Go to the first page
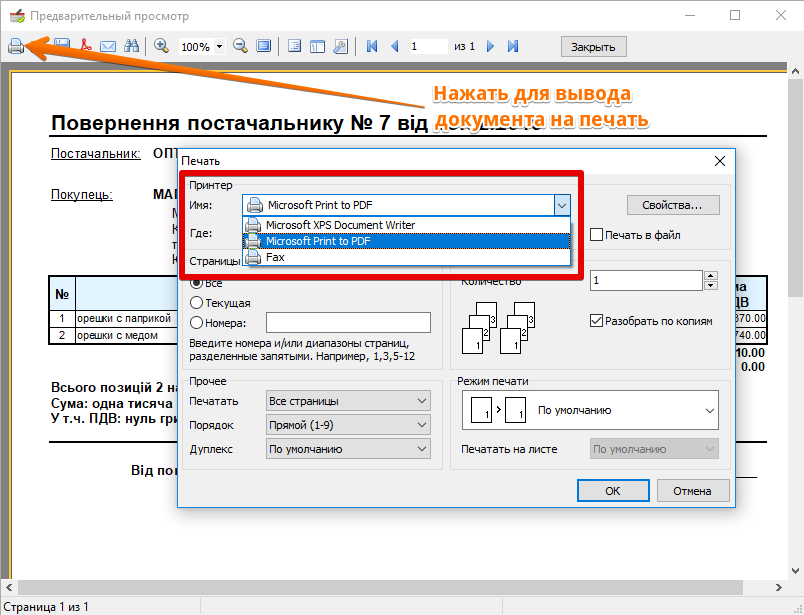Screen dimensions: 804x615 pyautogui.click(x=372, y=46)
